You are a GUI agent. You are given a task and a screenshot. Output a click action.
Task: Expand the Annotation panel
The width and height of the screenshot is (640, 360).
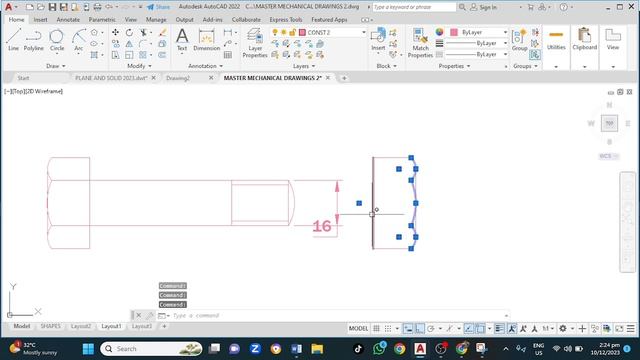pos(206,66)
